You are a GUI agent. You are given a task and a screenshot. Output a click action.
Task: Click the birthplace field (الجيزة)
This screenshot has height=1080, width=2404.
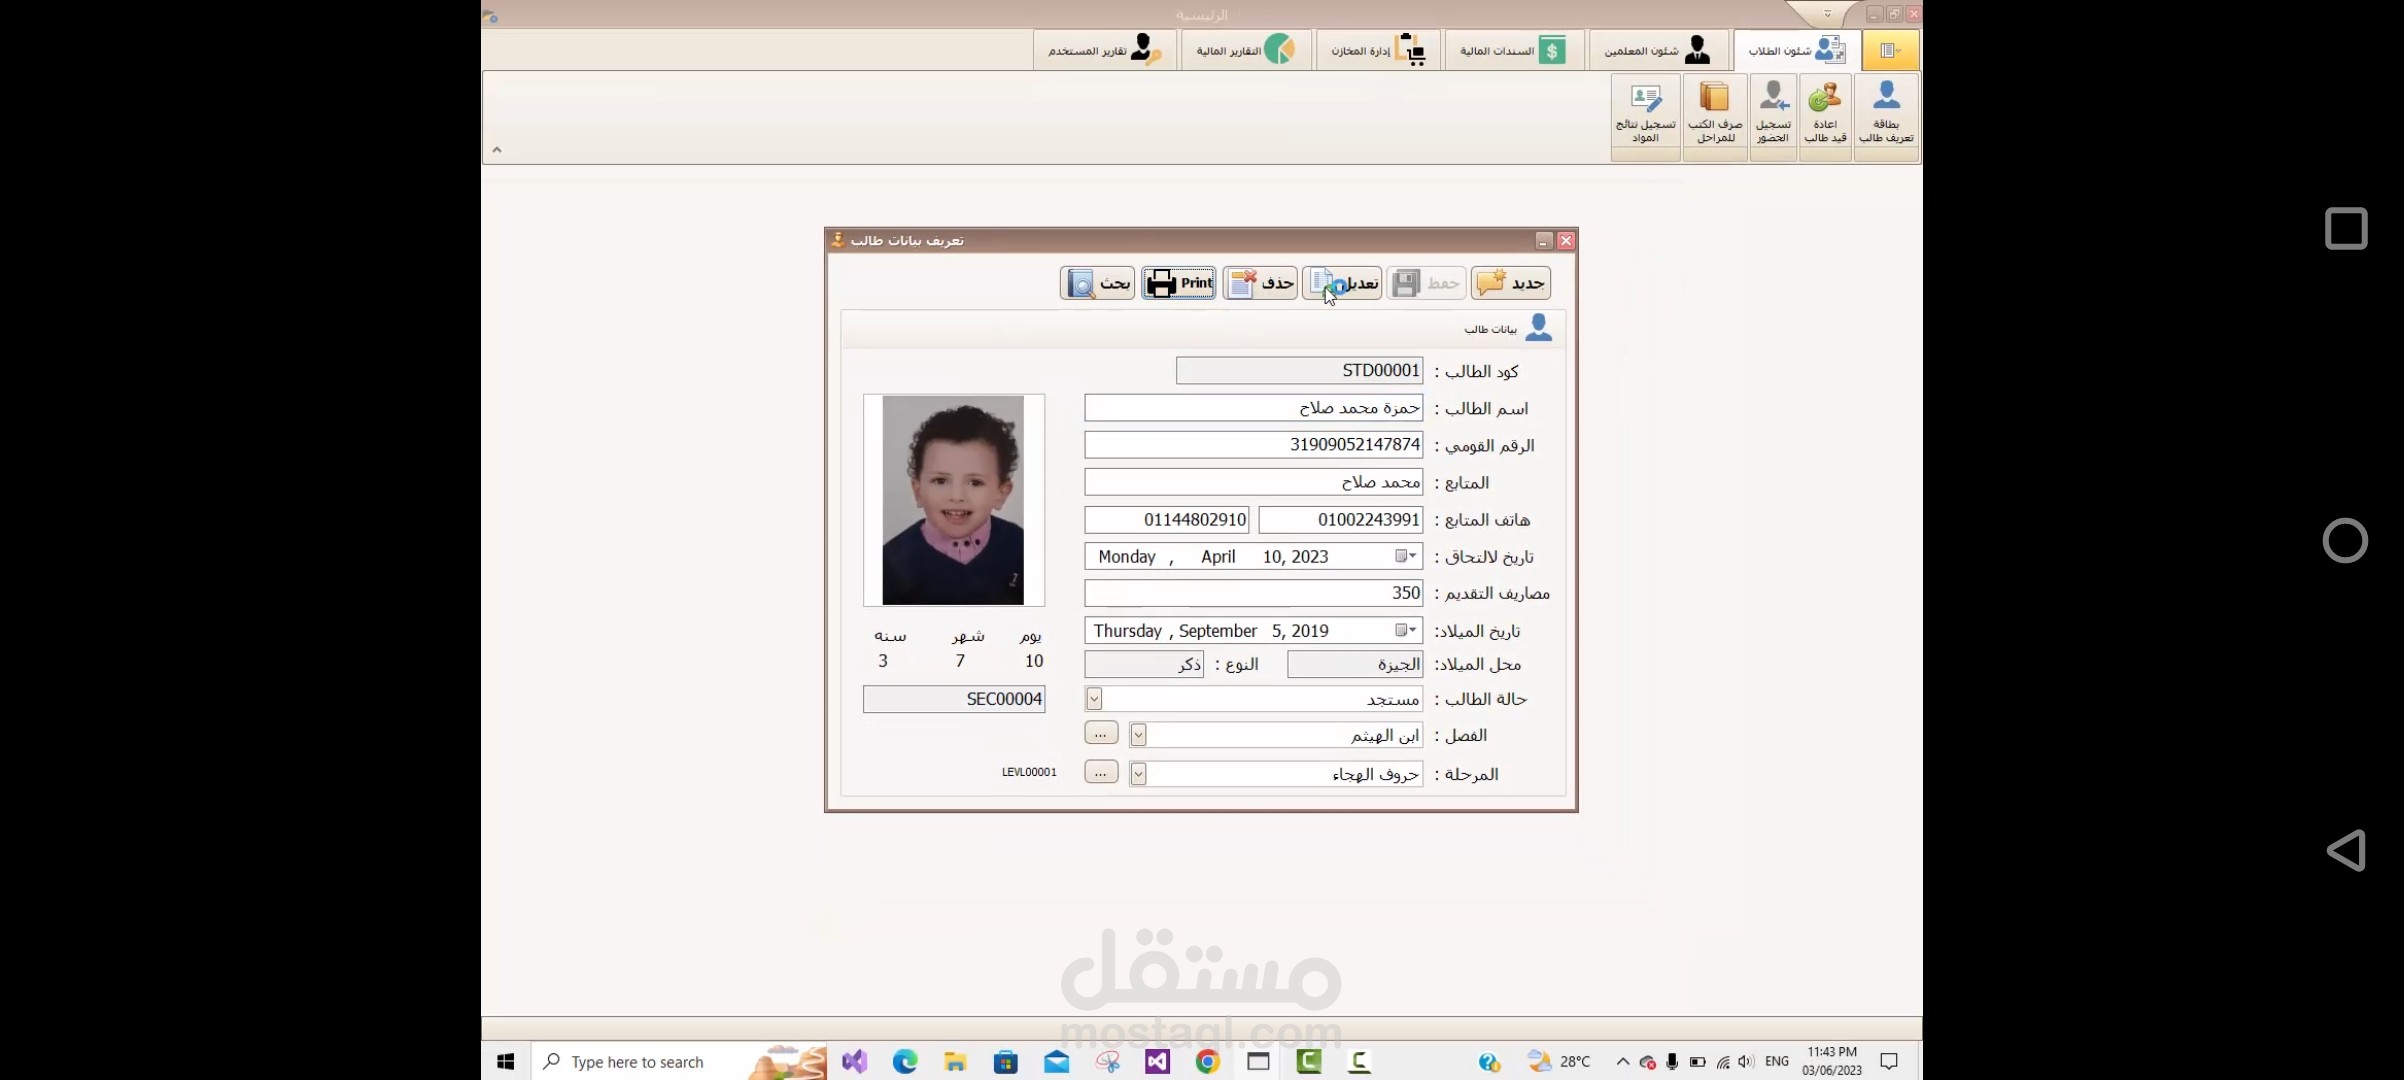1355,664
